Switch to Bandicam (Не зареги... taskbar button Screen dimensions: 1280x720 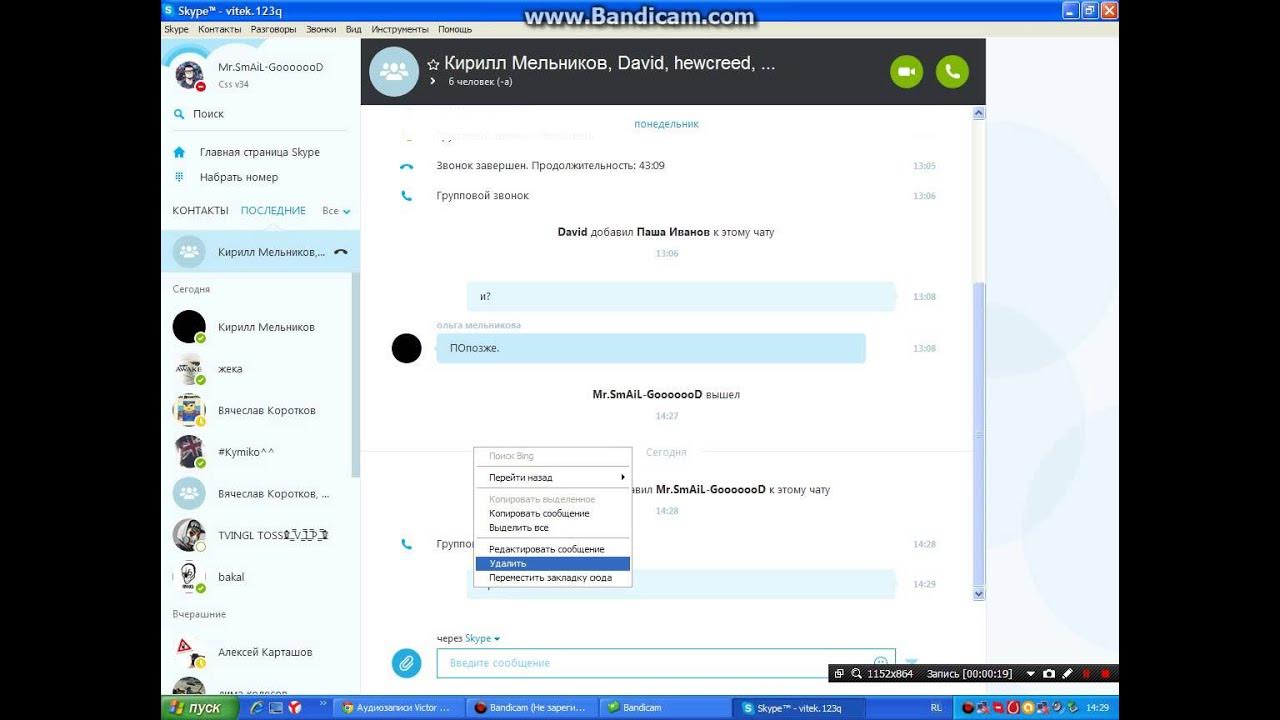532,708
